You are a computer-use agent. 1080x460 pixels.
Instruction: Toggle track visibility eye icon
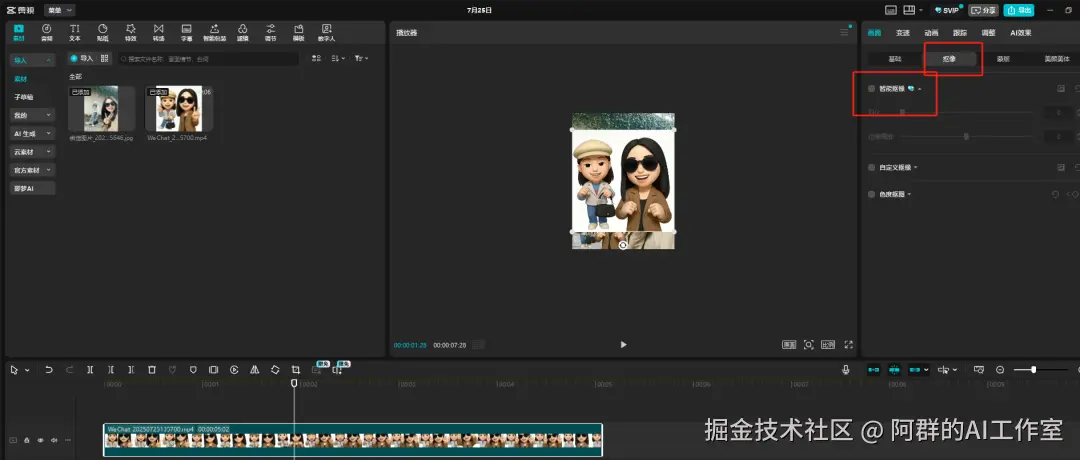(x=40, y=440)
